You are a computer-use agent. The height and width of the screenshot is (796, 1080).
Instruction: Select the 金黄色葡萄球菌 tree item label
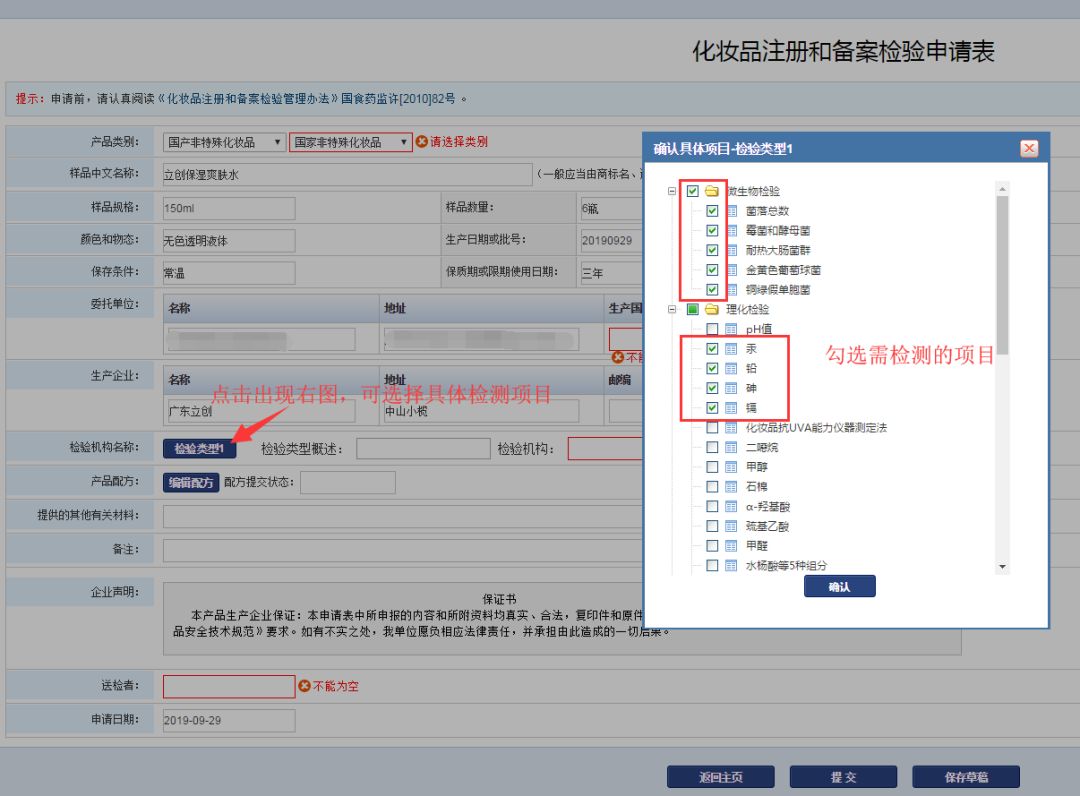(783, 270)
